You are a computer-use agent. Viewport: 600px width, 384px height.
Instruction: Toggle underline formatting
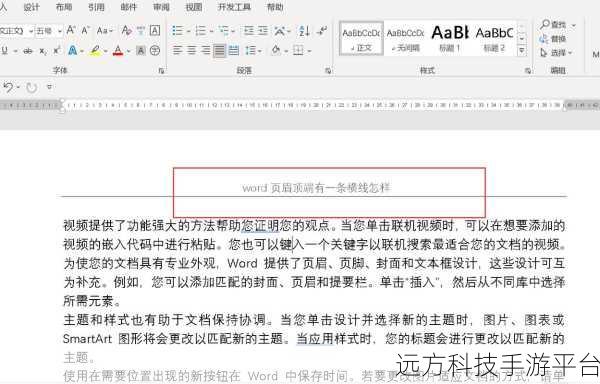5,50
